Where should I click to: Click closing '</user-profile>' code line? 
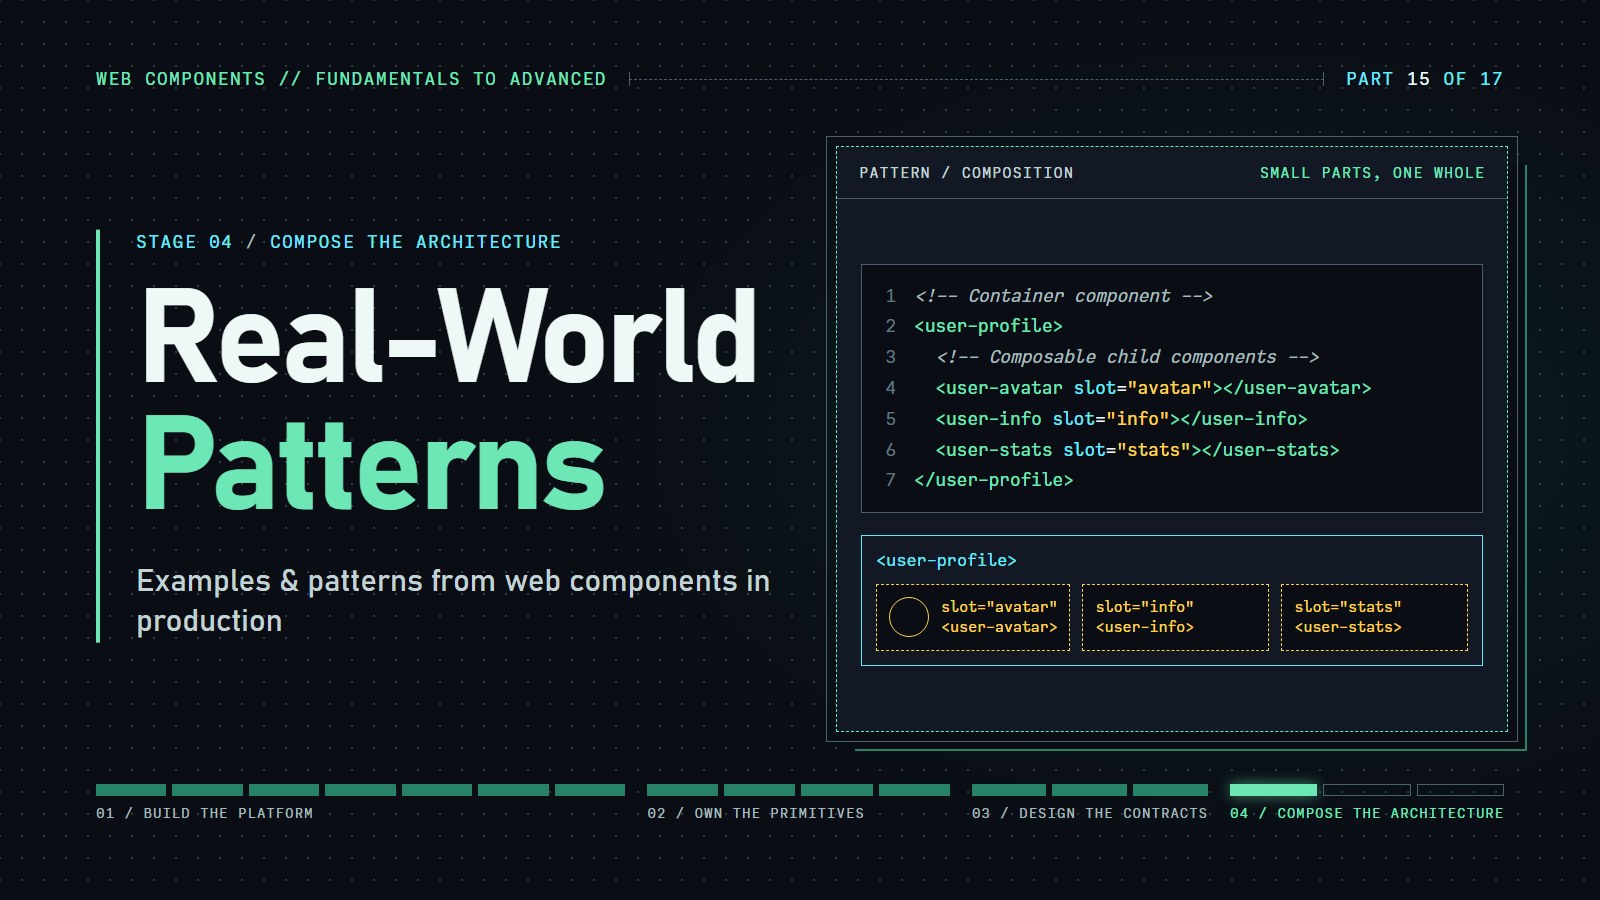coord(993,480)
